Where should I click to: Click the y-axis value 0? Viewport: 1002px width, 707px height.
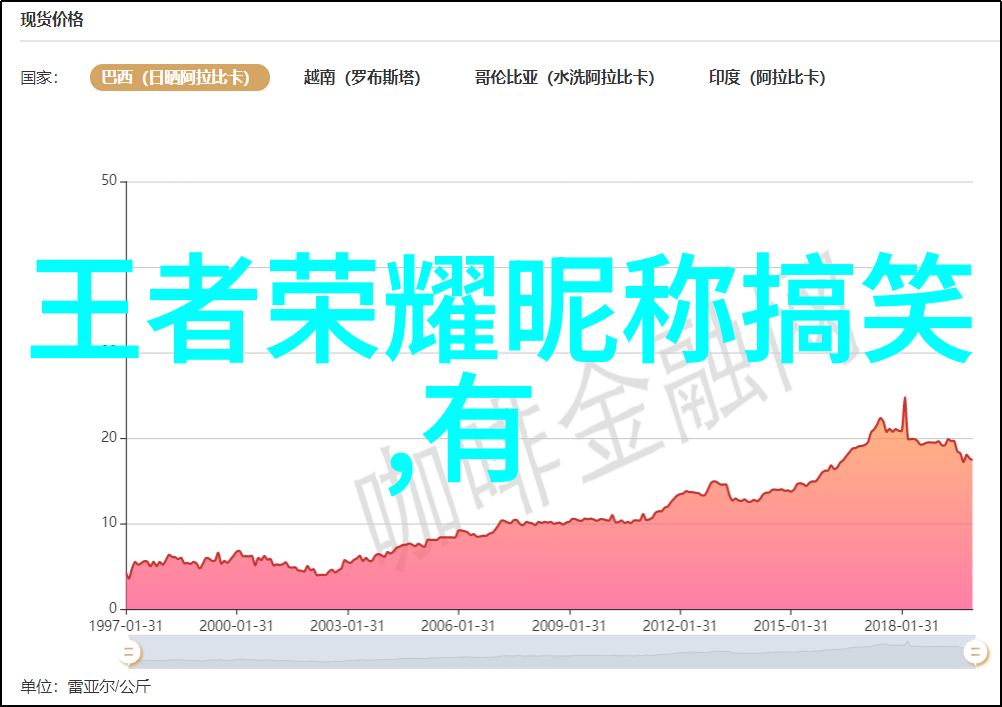tap(113, 608)
